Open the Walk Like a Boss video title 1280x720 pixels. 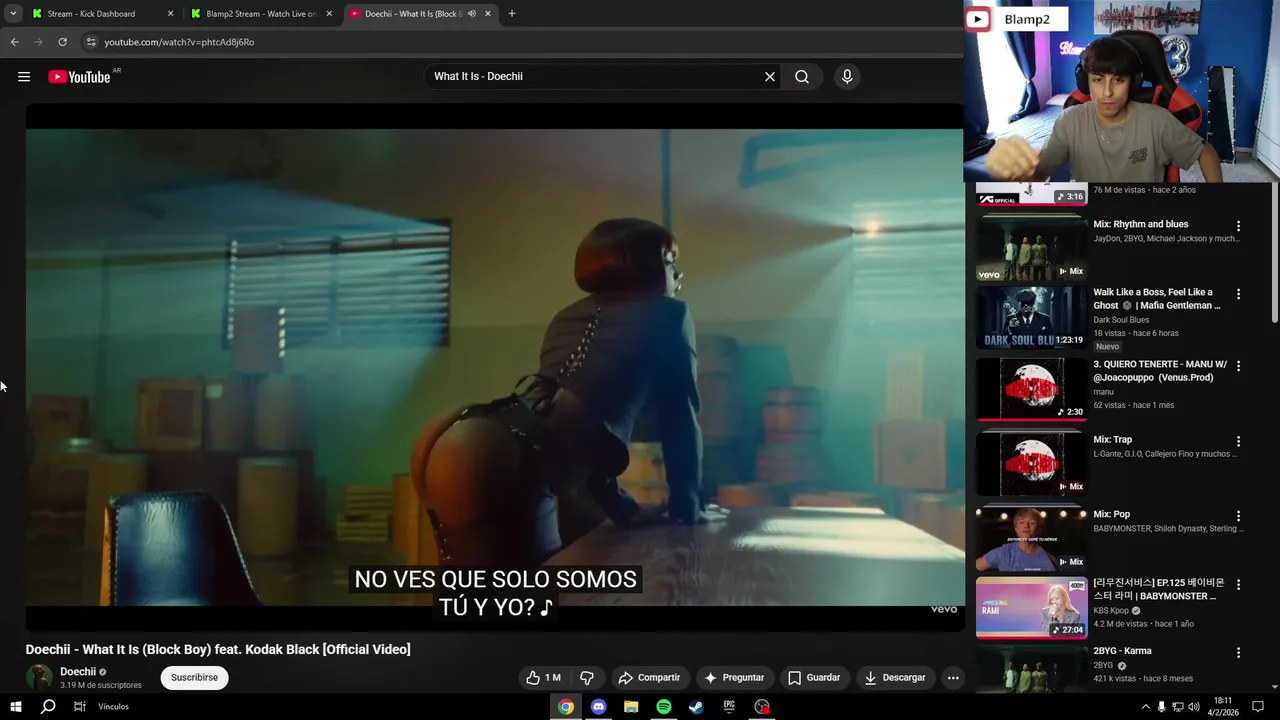coord(1158,299)
